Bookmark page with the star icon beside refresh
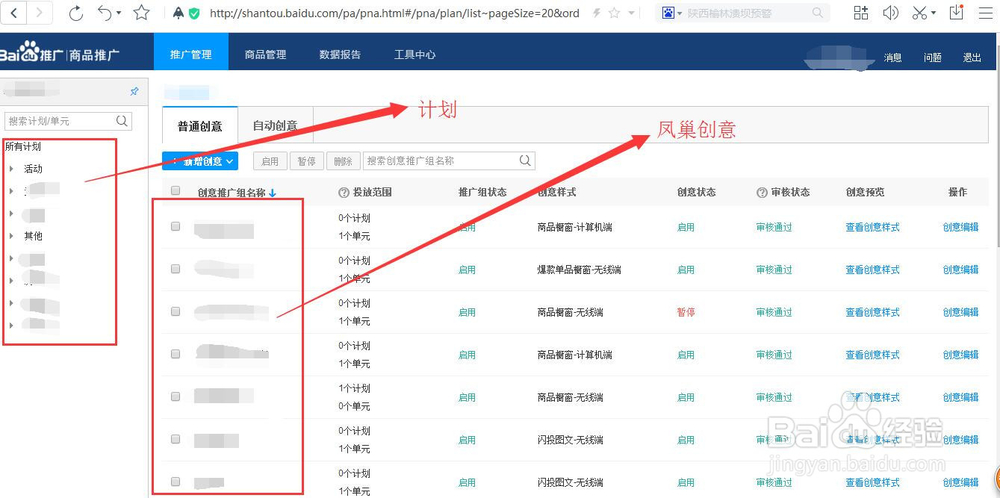1000x498 pixels. 142,13
